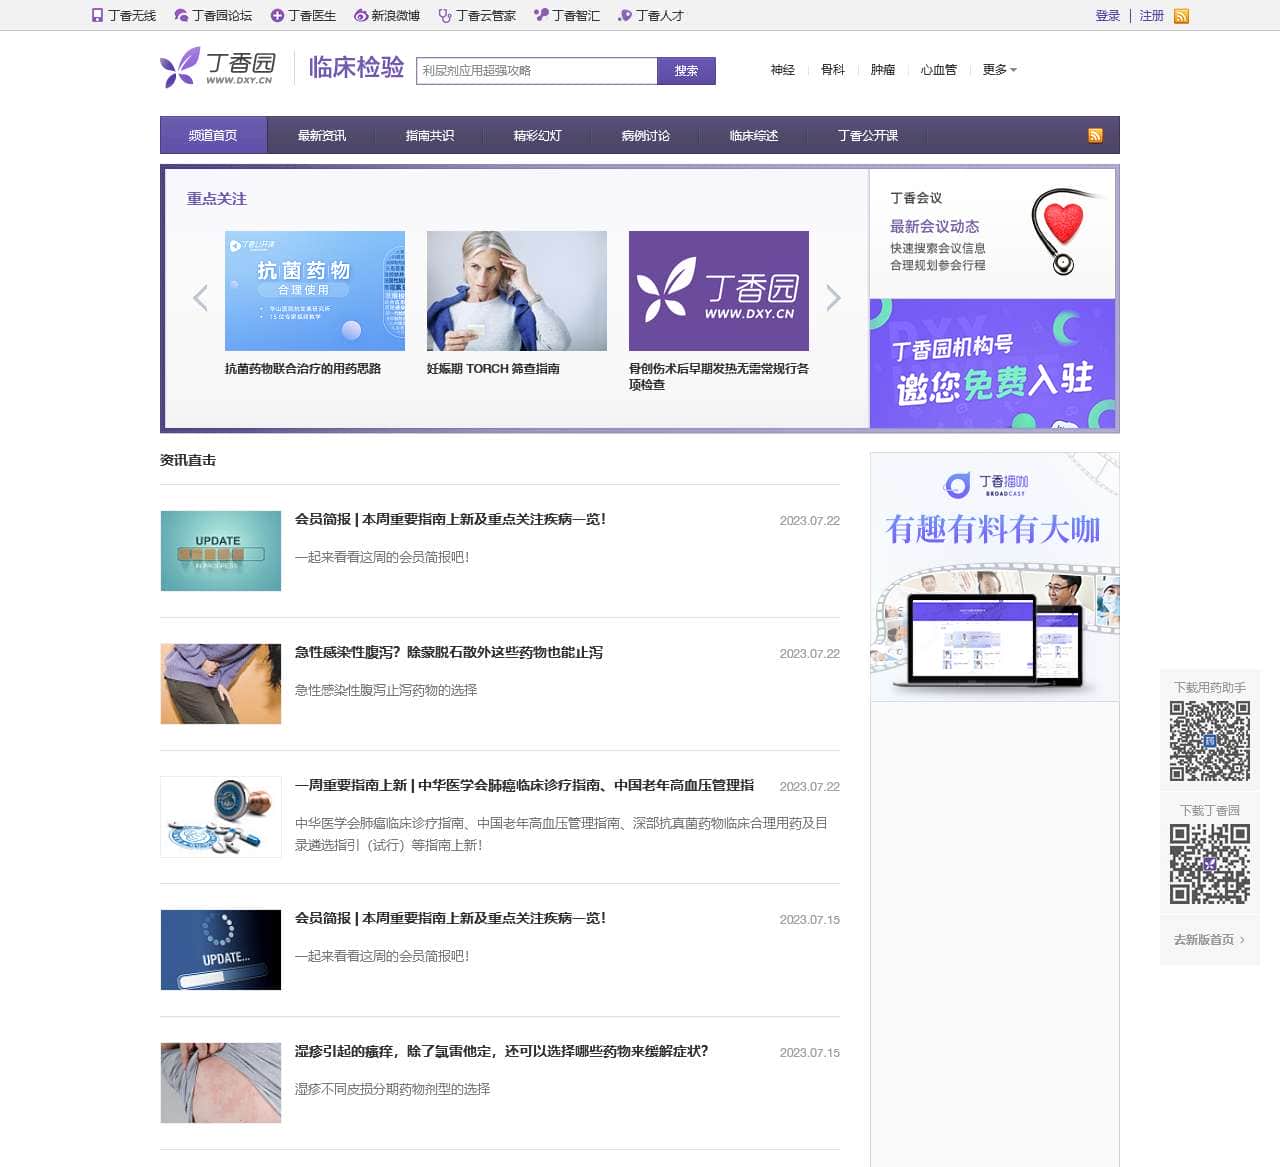
Task: Open the 最新会议动态 link
Action: (935, 227)
